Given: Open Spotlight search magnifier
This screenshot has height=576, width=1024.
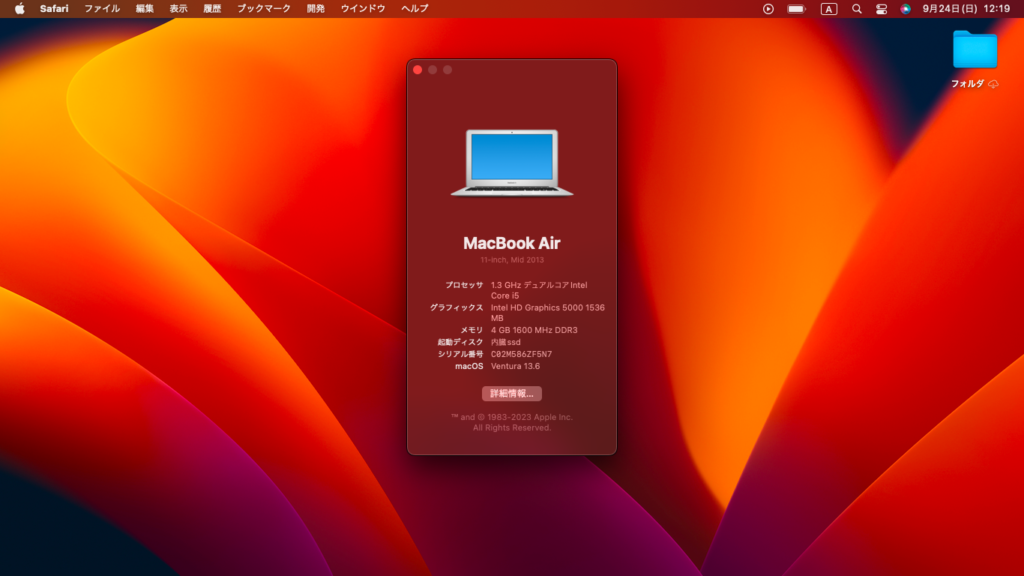Looking at the screenshot, I should (x=857, y=8).
